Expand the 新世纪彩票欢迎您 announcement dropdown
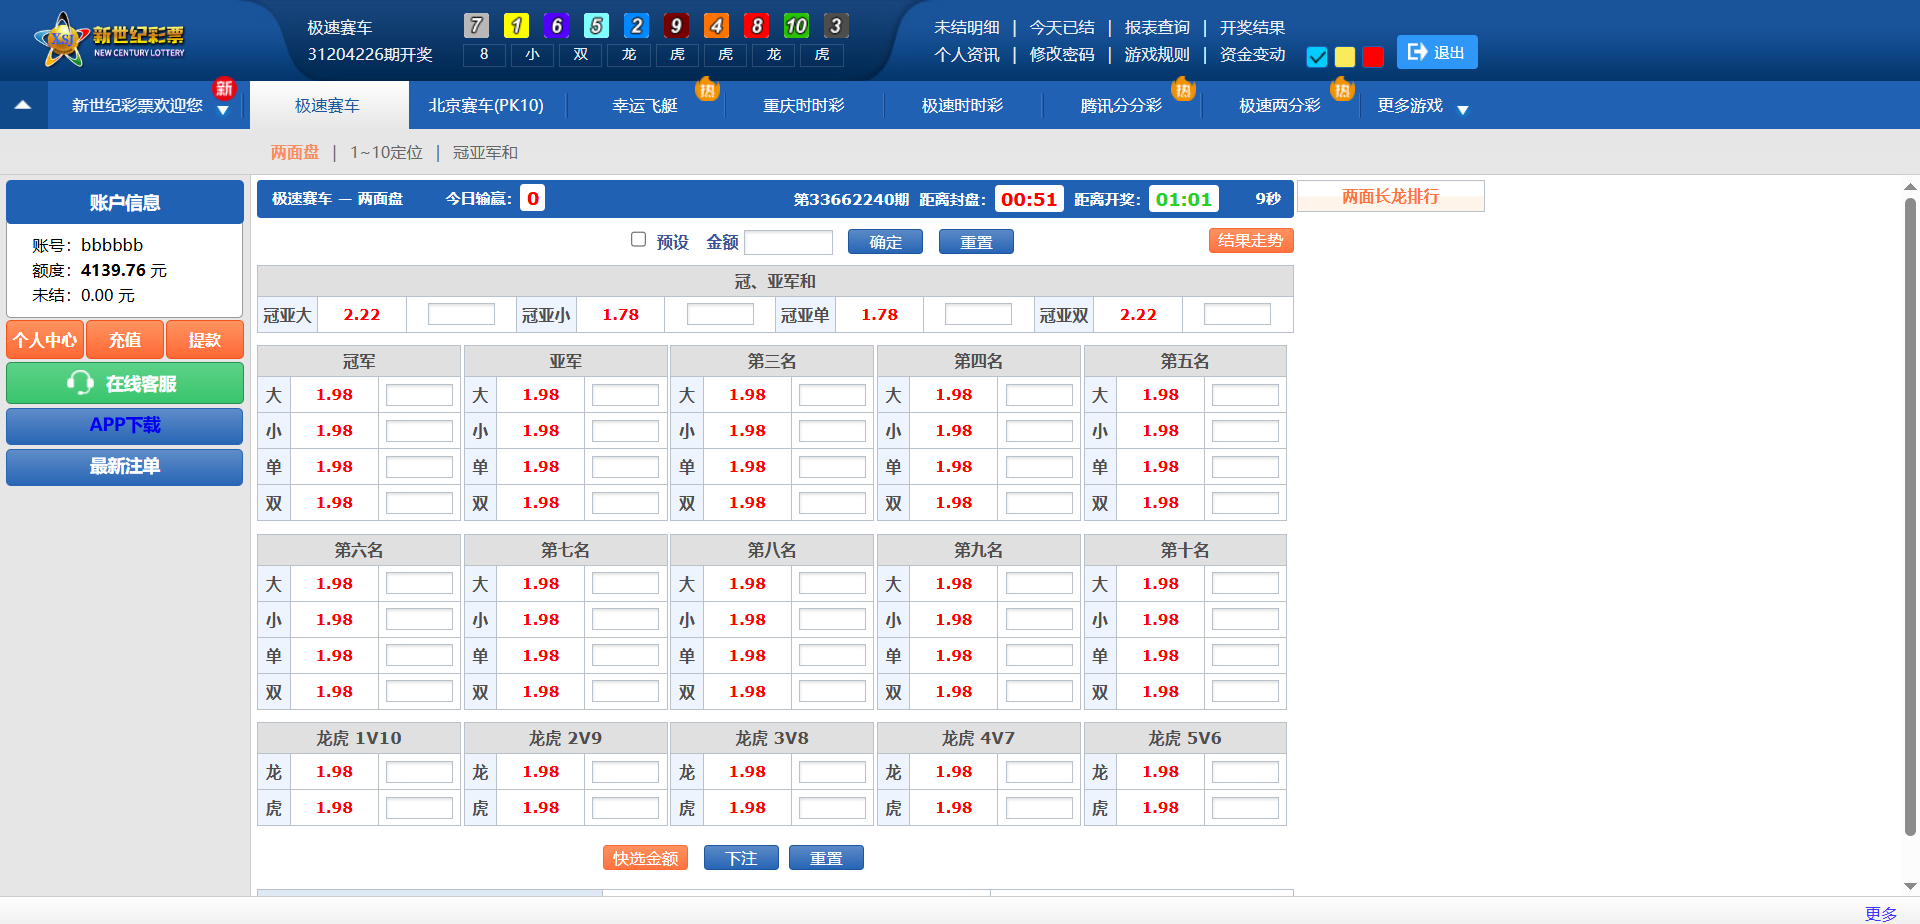 (223, 111)
